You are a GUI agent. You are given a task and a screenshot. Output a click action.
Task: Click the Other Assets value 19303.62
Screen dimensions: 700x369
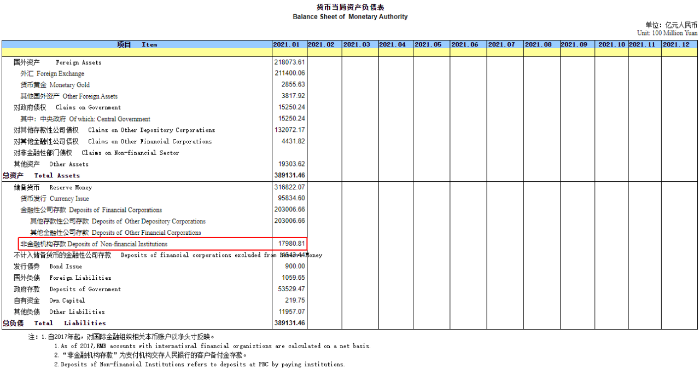(291, 164)
